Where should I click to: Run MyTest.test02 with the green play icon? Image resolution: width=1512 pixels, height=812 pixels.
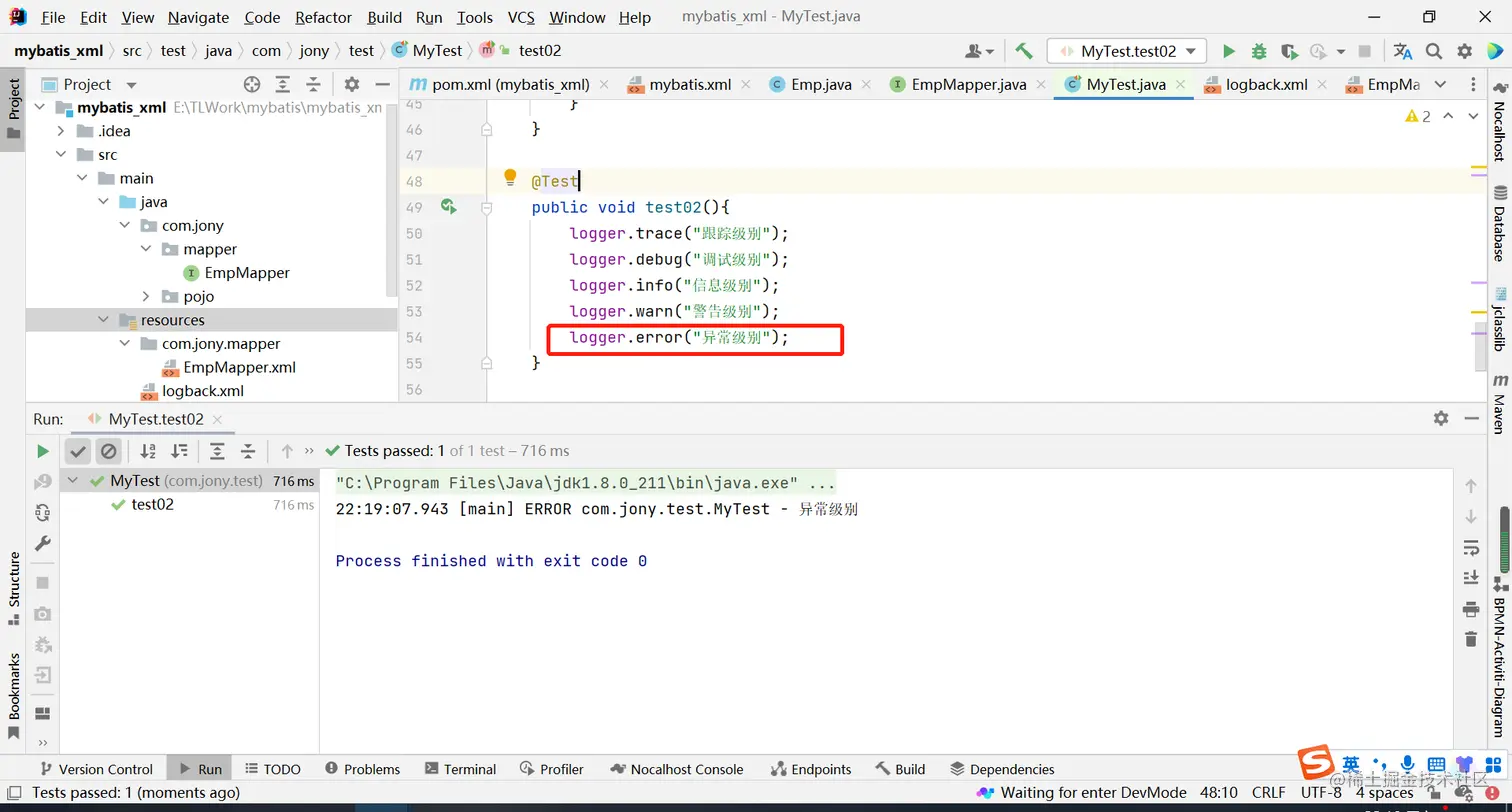[x=1229, y=51]
